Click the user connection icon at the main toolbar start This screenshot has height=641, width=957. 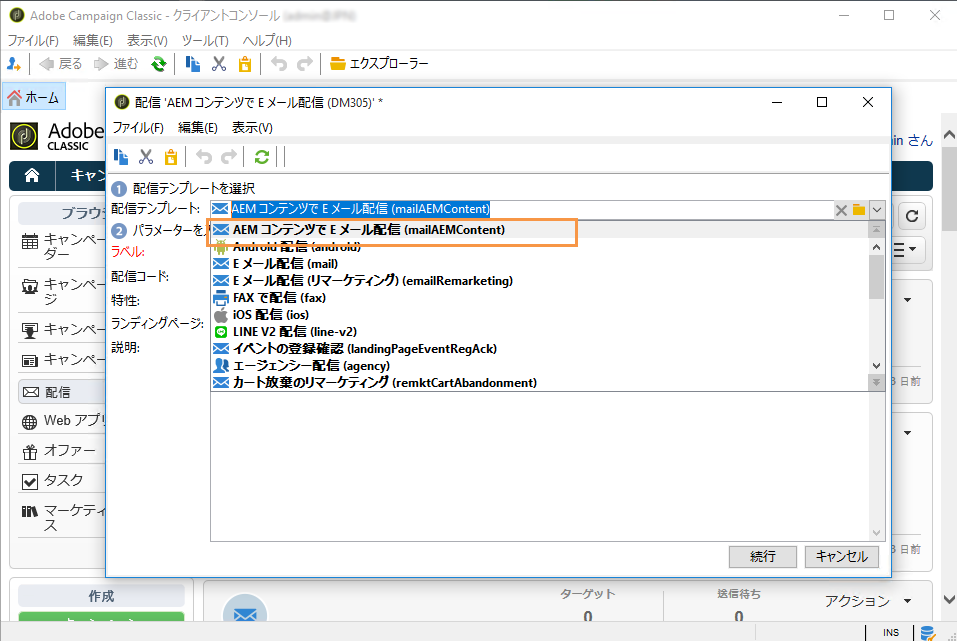tap(13, 63)
